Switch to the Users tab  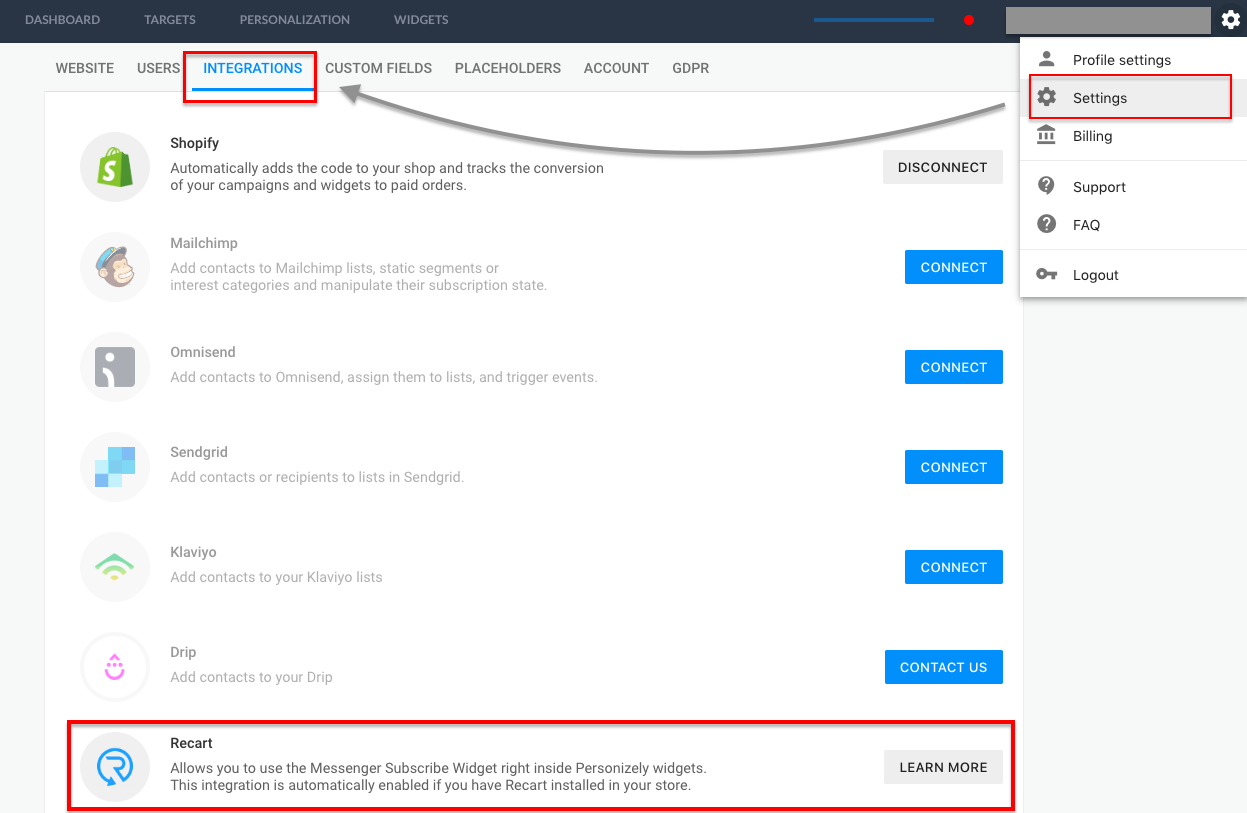159,68
